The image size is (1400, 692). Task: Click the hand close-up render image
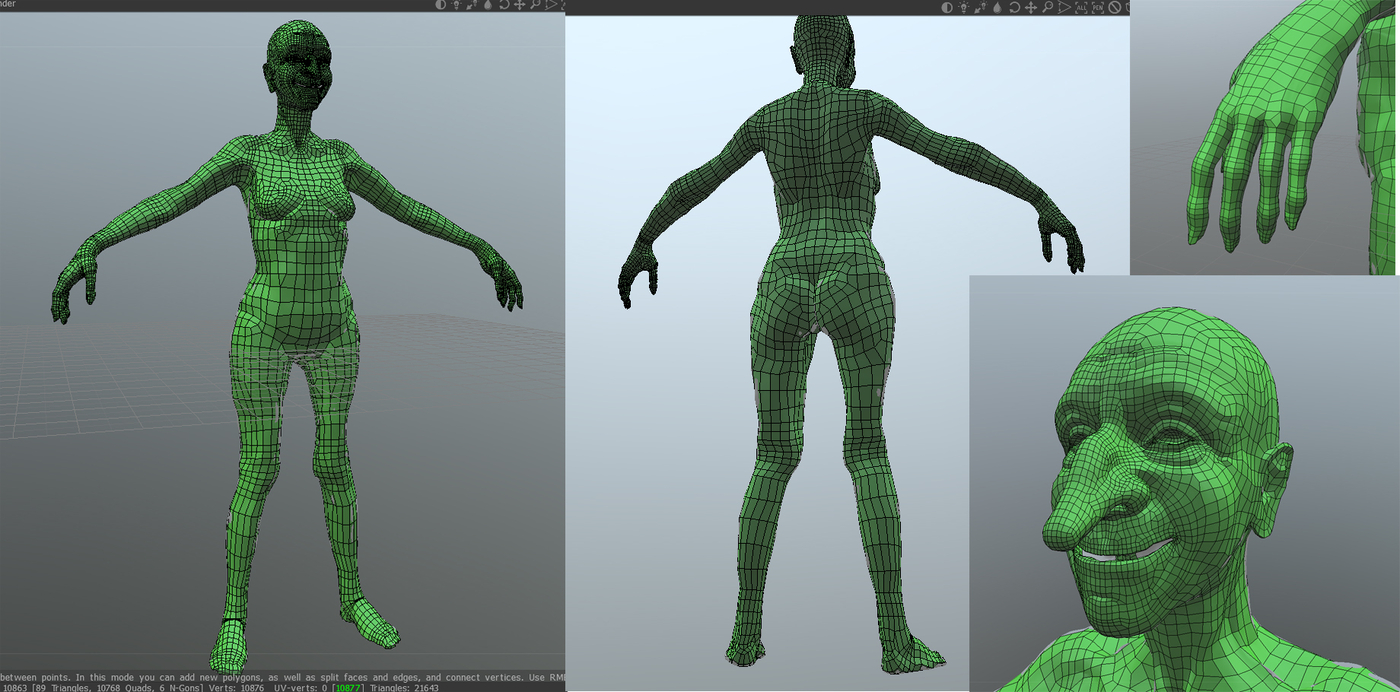(x=1265, y=137)
